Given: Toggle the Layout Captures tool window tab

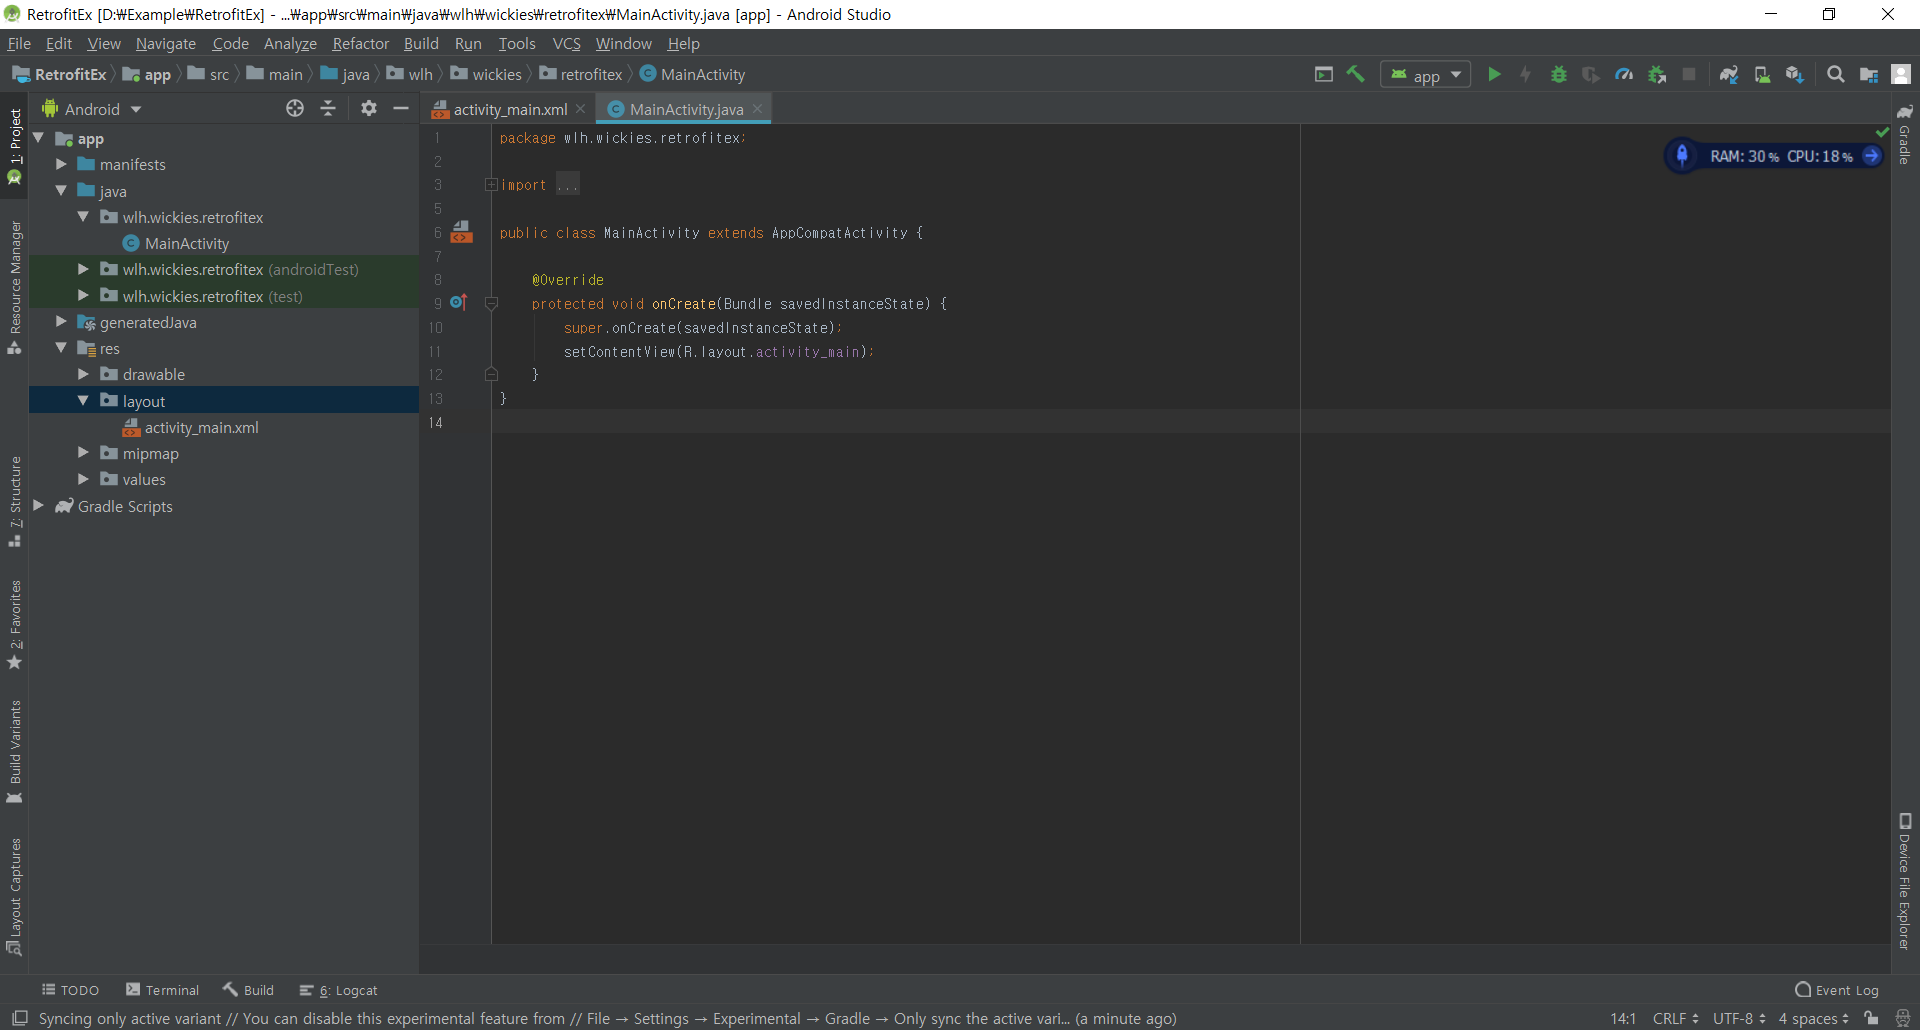Looking at the screenshot, I should (x=15, y=896).
